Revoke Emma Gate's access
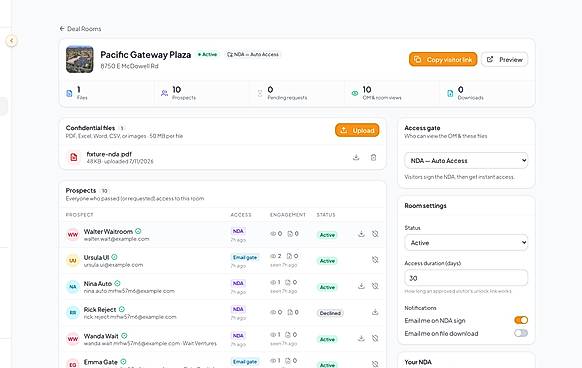Screen dimensions: 582x368 [x=375, y=364]
